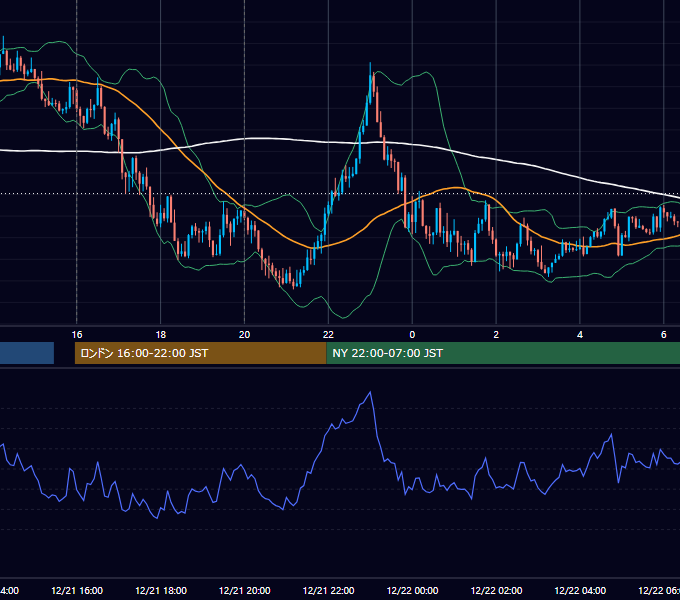The image size is (680, 600).
Task: Click the 20 hour label on price chart axis
Action: 245,335
